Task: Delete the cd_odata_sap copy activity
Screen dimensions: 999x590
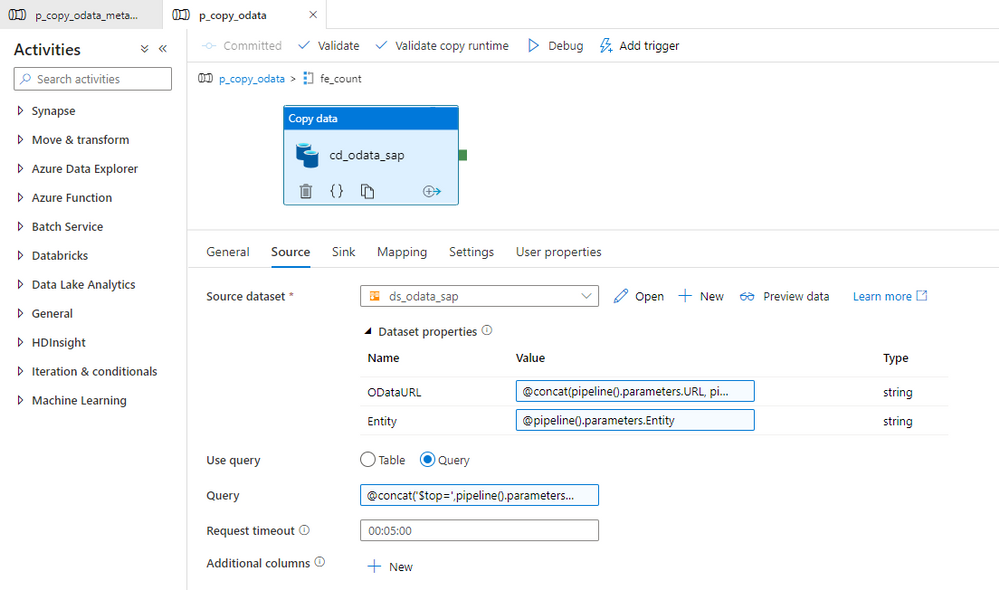Action: [x=306, y=191]
